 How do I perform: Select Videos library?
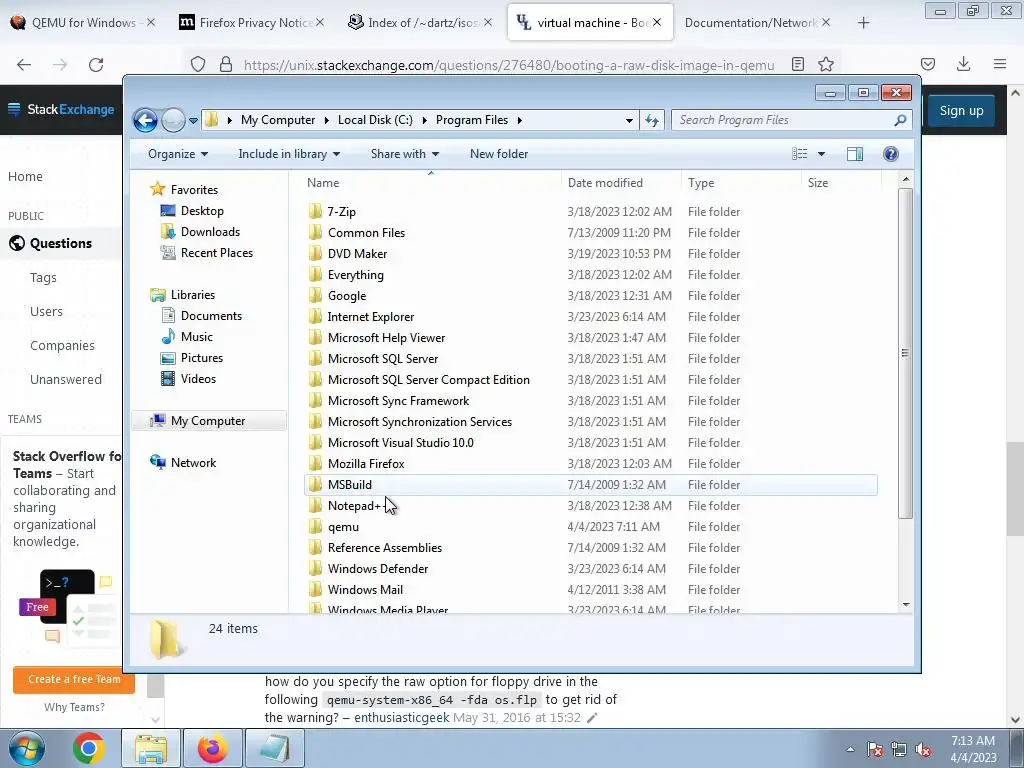pyautogui.click(x=198, y=379)
